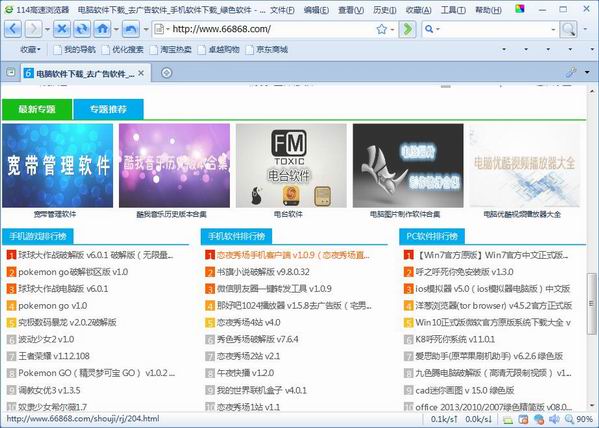Open the 宽带管理软件 thumbnail
Image resolution: width=599 pixels, height=428 pixels.
pos(57,165)
